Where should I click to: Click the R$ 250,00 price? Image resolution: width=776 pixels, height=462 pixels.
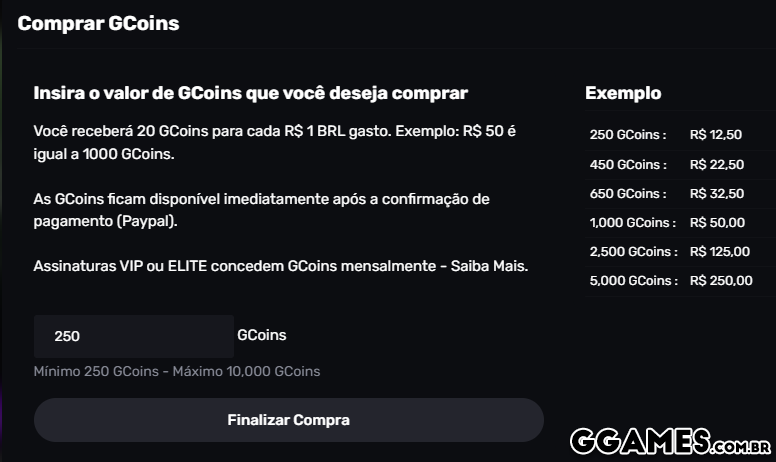click(721, 281)
